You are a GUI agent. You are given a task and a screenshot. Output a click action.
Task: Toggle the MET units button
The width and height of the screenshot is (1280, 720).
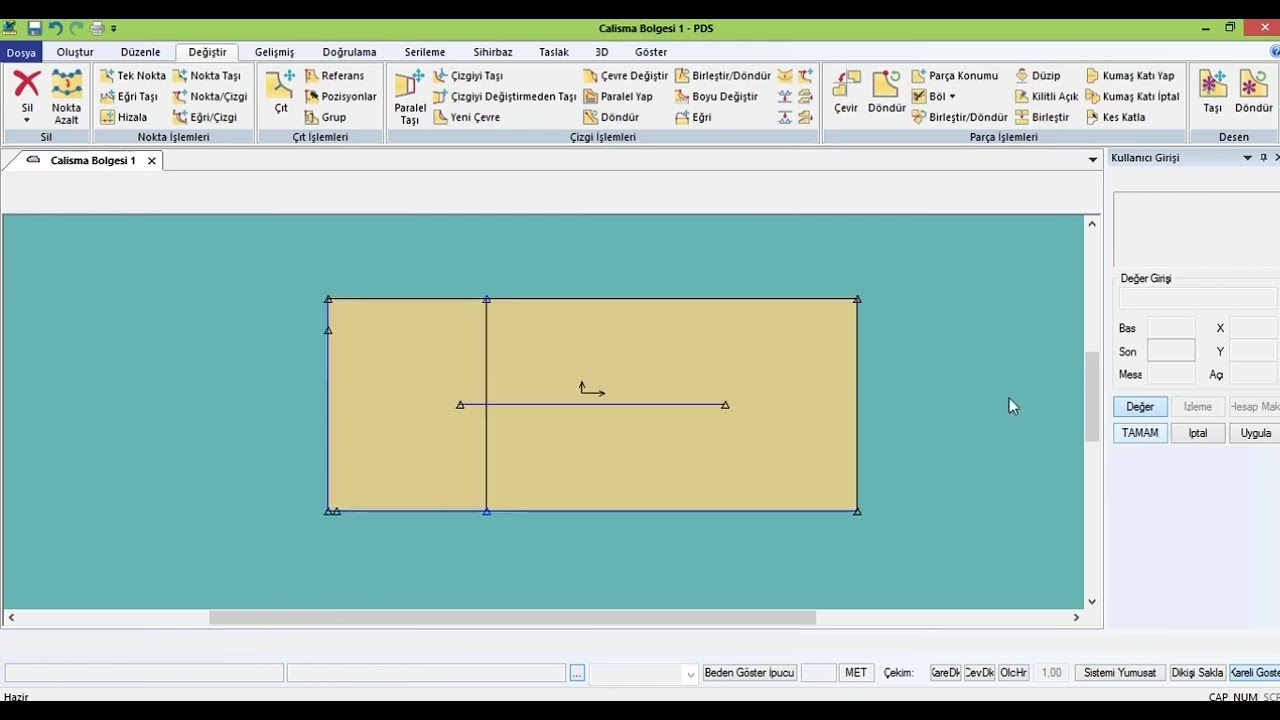[856, 673]
